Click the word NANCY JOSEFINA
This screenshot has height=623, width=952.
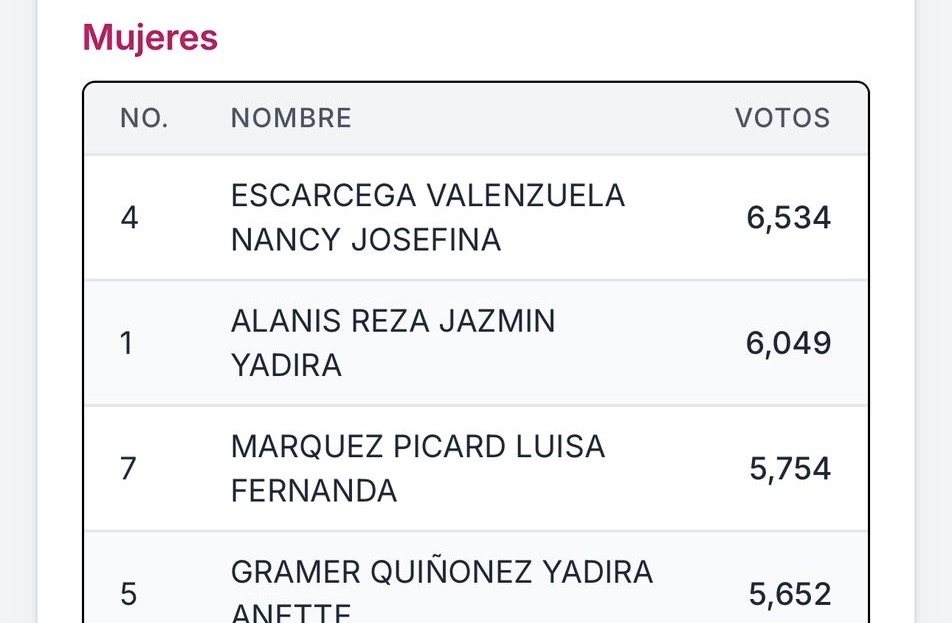pyautogui.click(x=366, y=240)
